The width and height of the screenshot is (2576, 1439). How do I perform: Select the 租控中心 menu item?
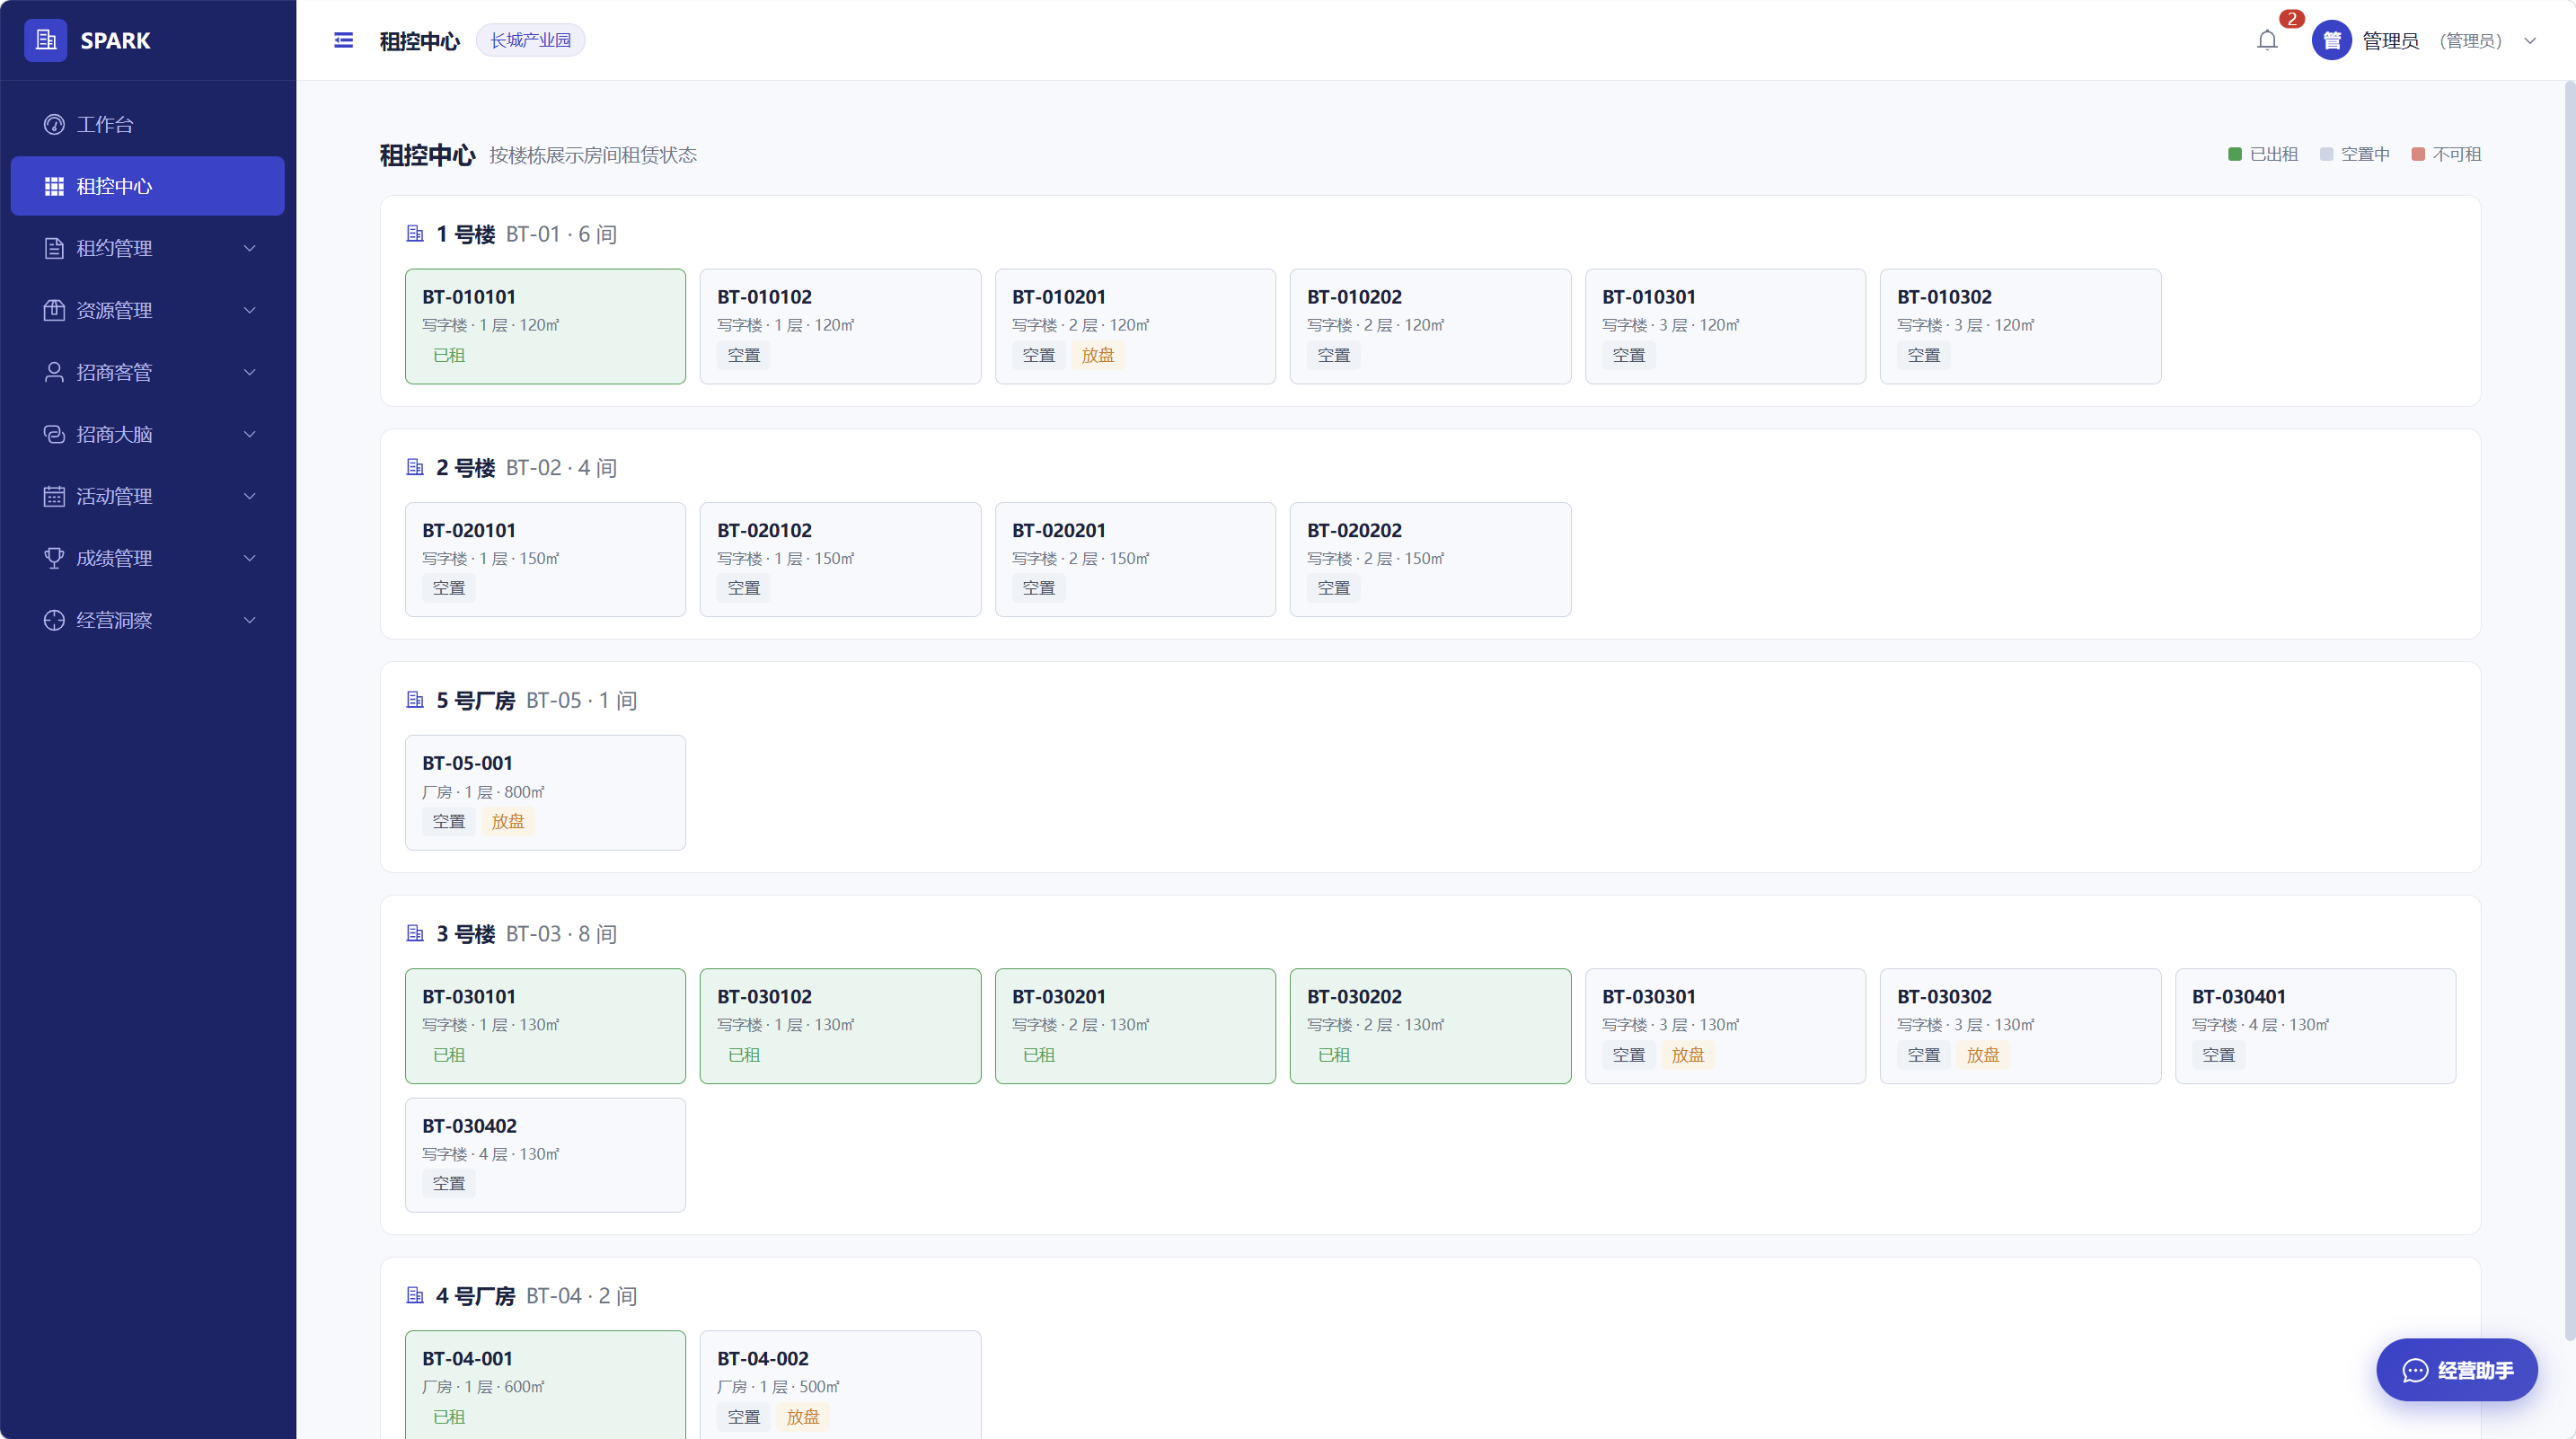click(x=147, y=186)
